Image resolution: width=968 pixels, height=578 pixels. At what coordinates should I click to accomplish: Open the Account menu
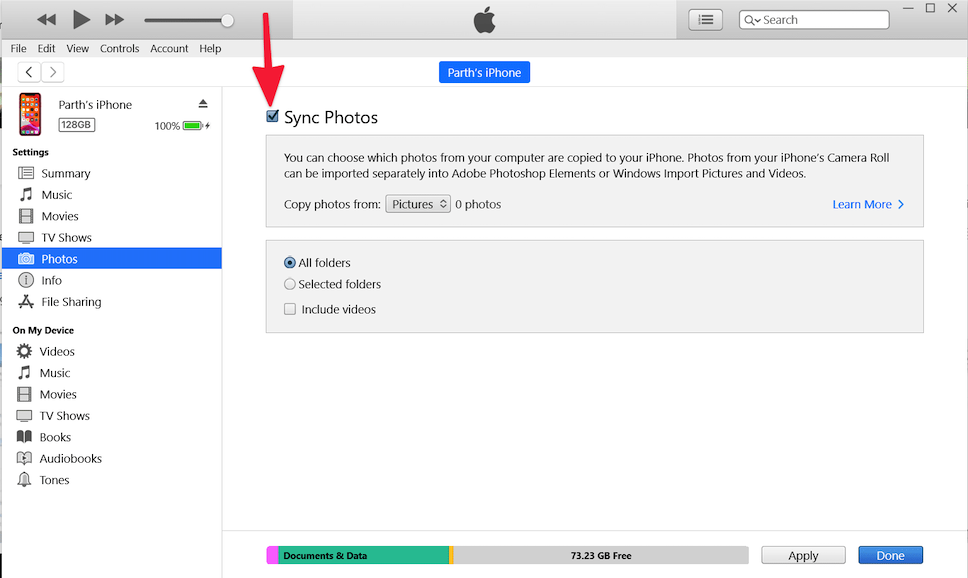[x=169, y=48]
